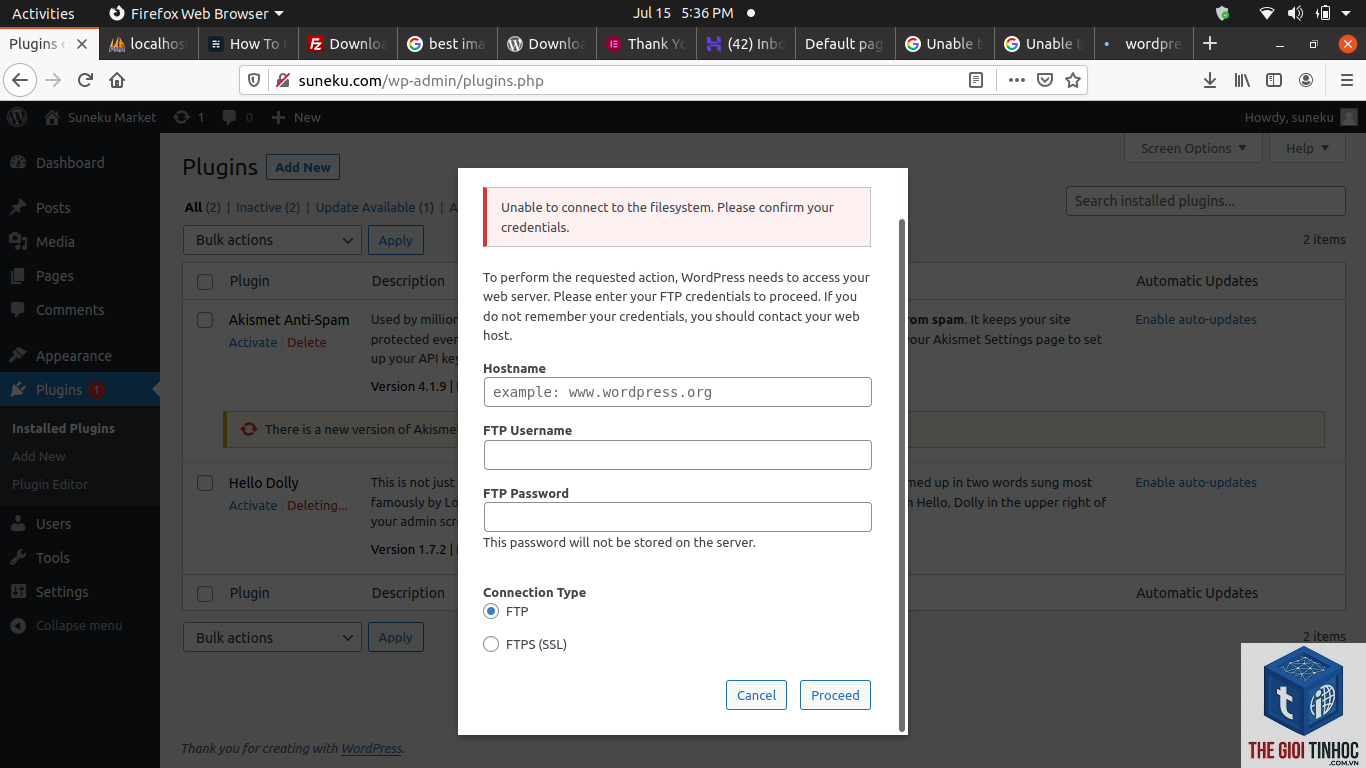
Task: Open the browser home page icon
Action: [x=117, y=80]
